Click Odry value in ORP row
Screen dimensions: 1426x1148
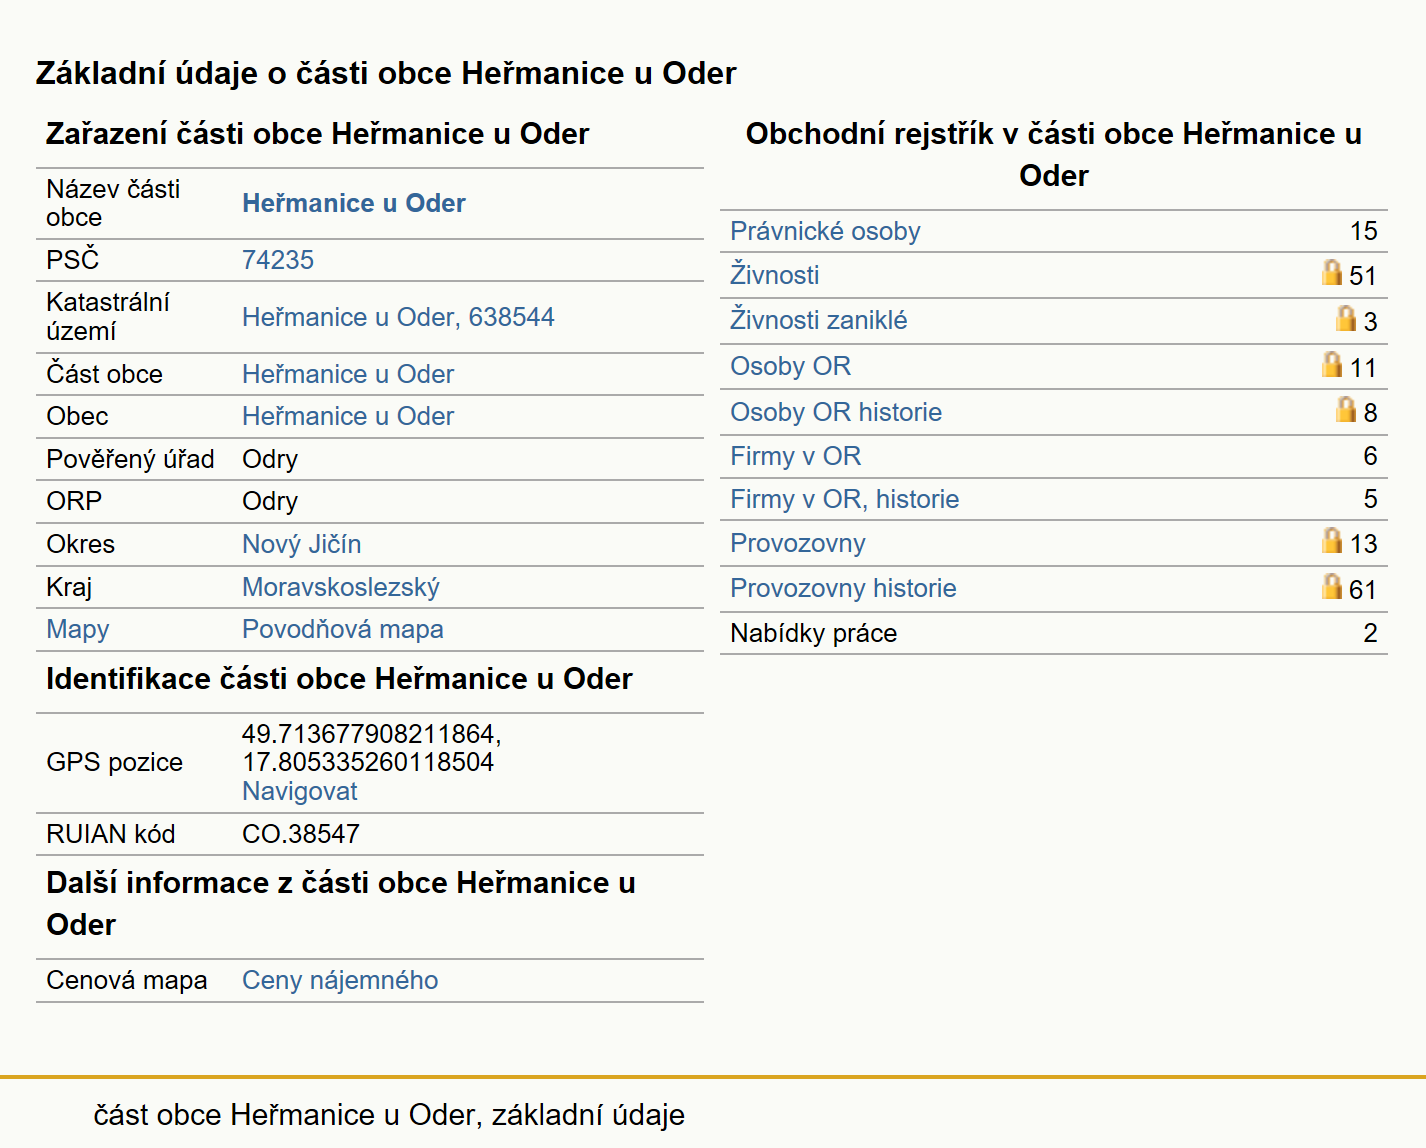(270, 501)
